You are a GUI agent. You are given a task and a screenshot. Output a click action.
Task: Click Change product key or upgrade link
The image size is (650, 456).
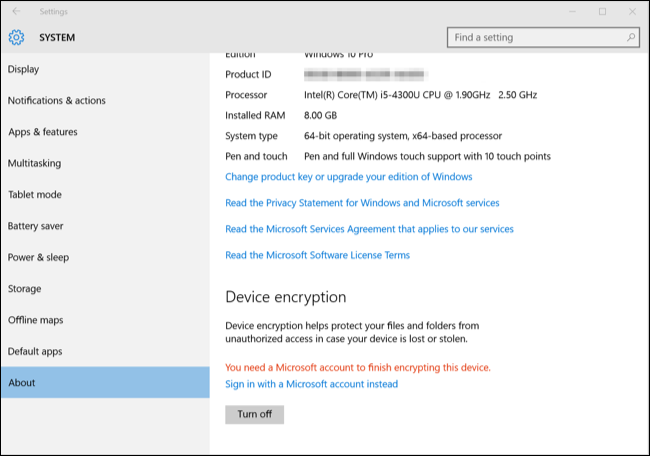[x=348, y=177]
